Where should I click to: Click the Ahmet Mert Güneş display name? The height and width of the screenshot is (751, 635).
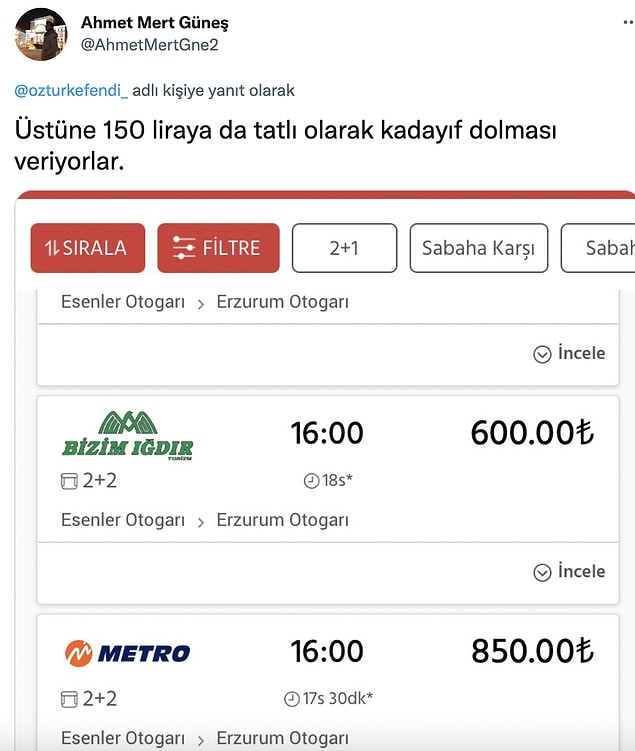coord(154,23)
